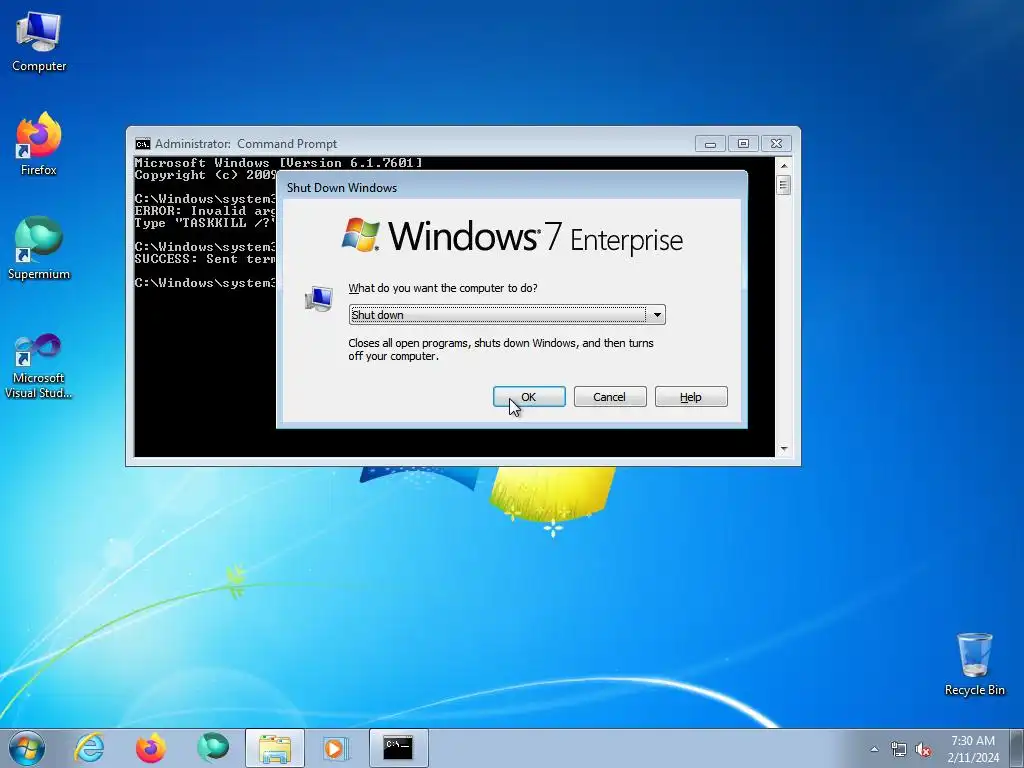This screenshot has width=1024, height=768.
Task: Maximize the Command Prompt window
Action: click(x=743, y=144)
